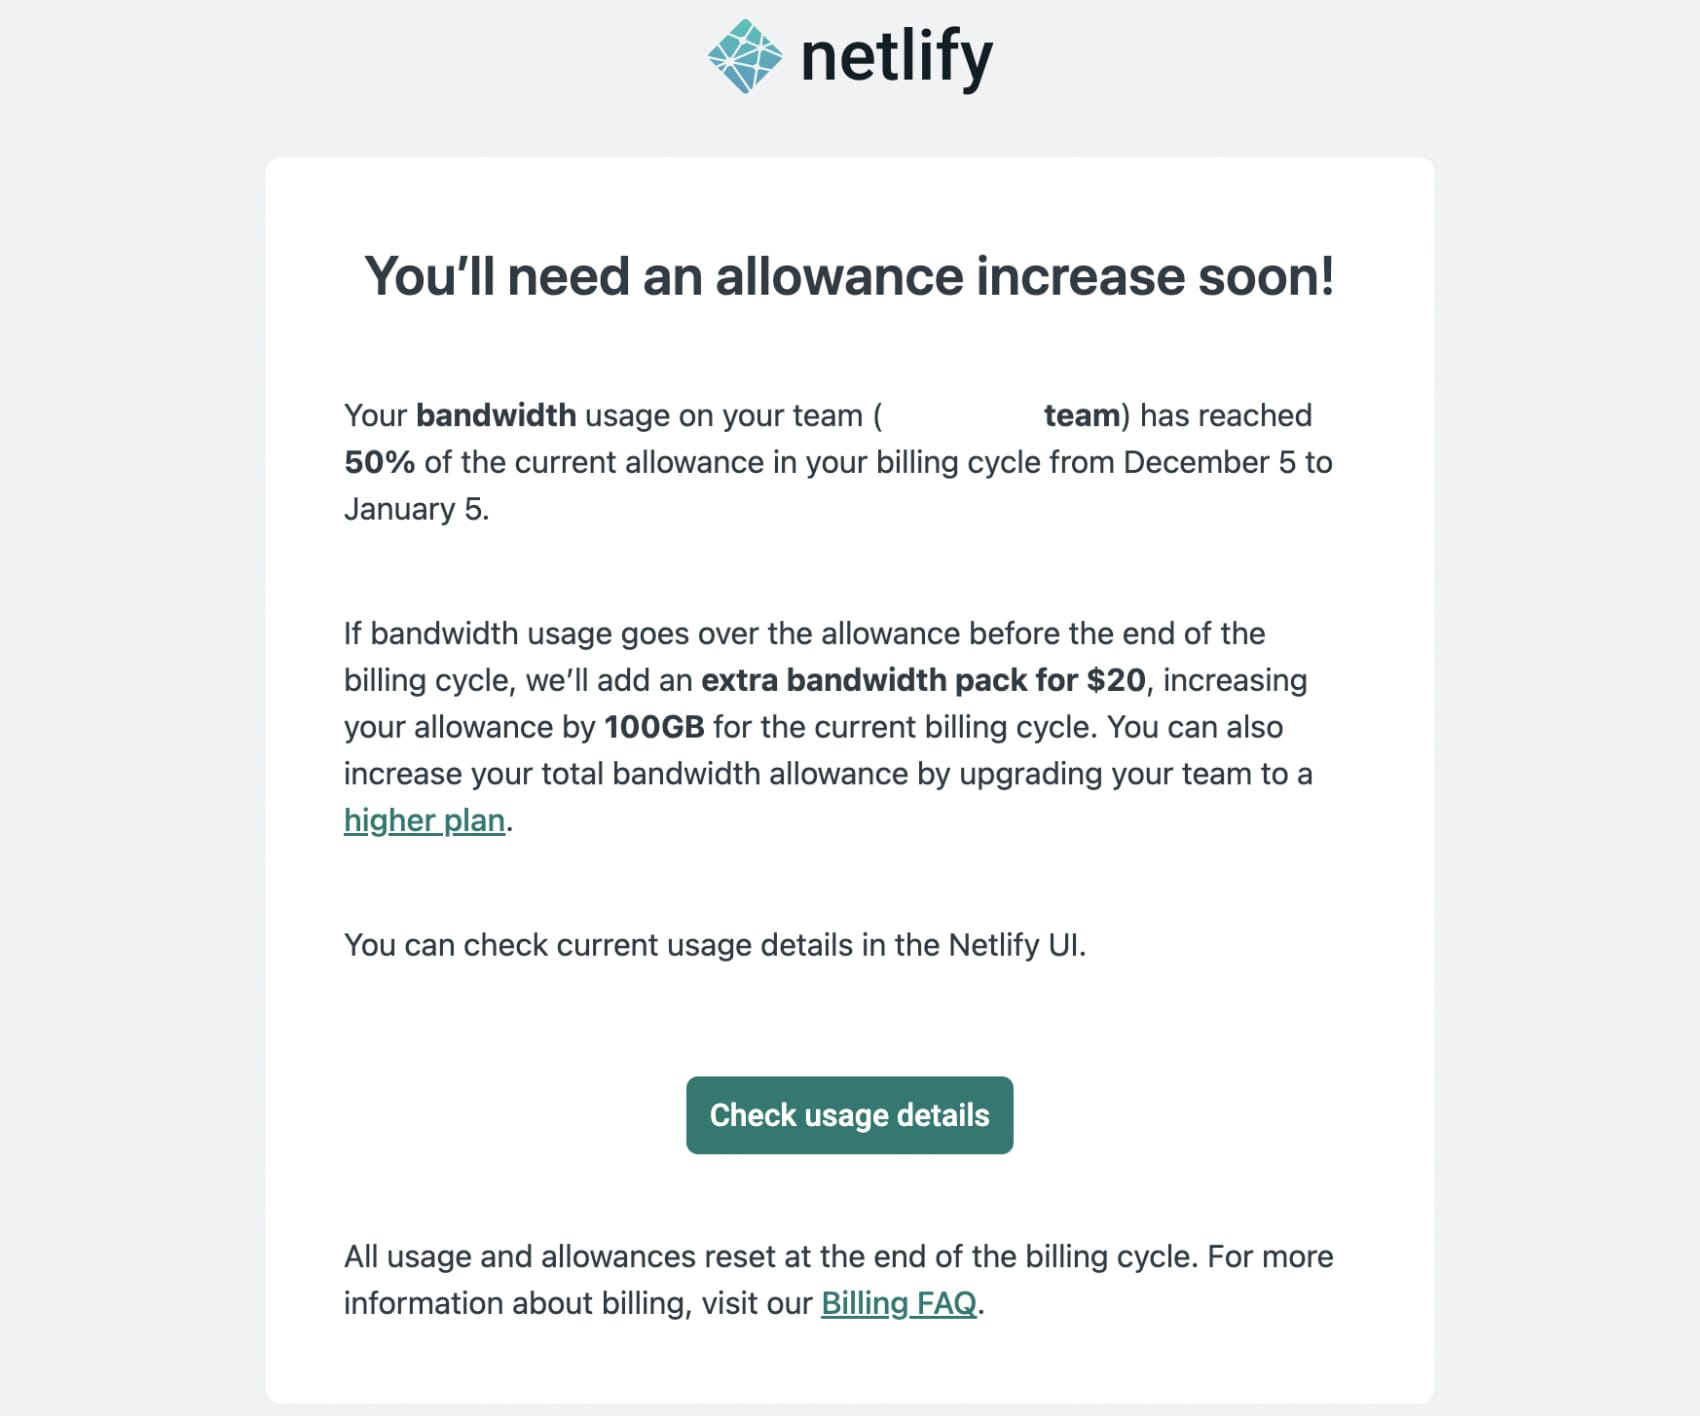Click the bold extra bandwidth pack for $20 text
Screen dimensions: 1700x1416
point(923,680)
